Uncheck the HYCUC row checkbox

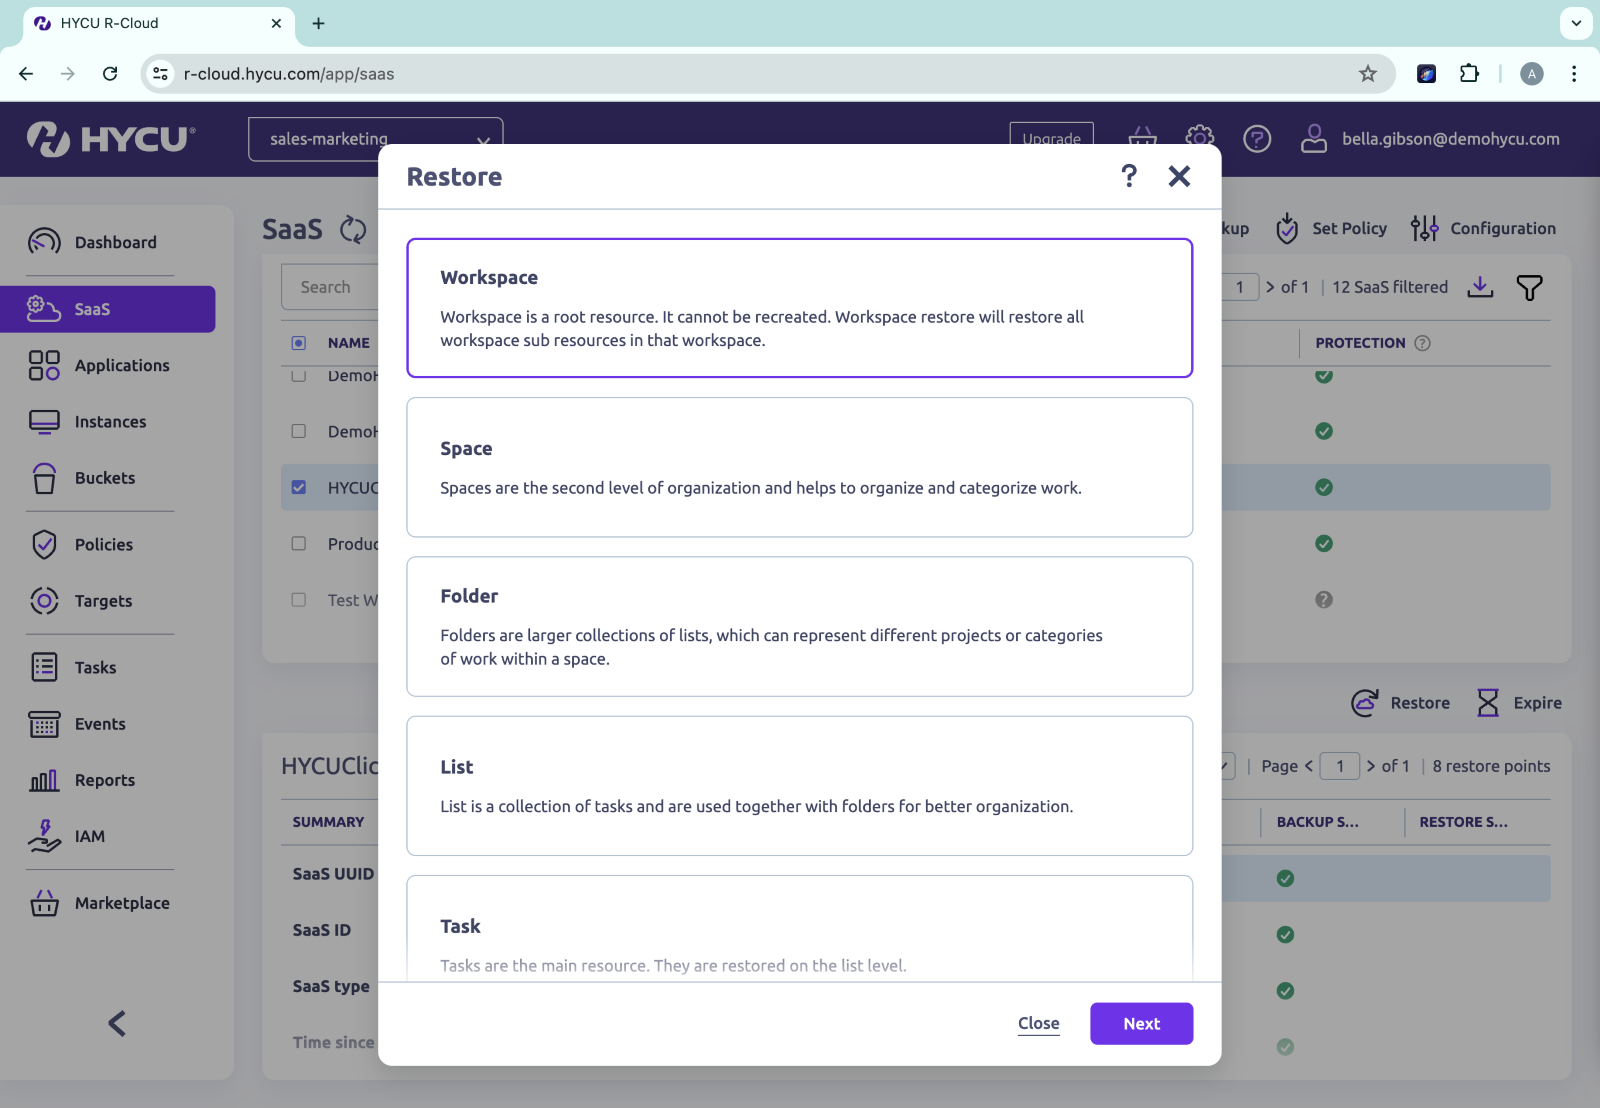pos(298,487)
